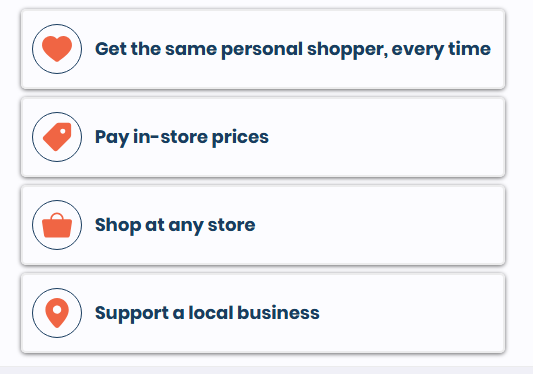Open the personal shopper feature card
533x374 pixels.
(x=263, y=49)
